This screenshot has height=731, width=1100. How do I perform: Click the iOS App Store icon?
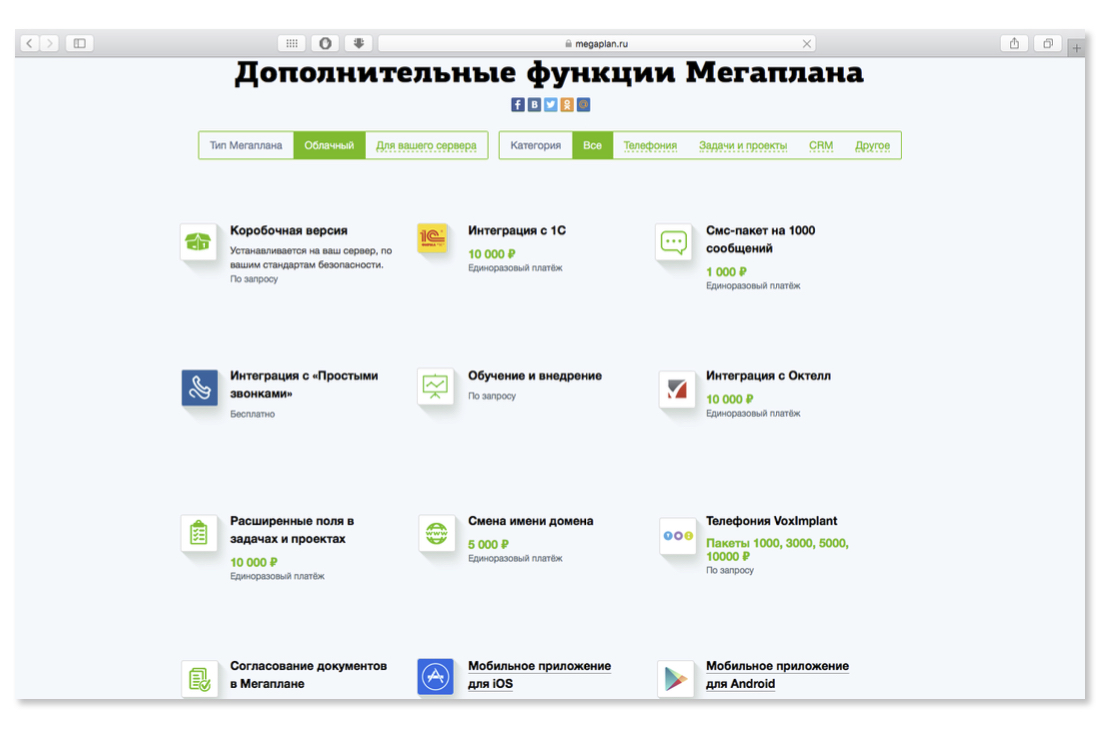436,677
